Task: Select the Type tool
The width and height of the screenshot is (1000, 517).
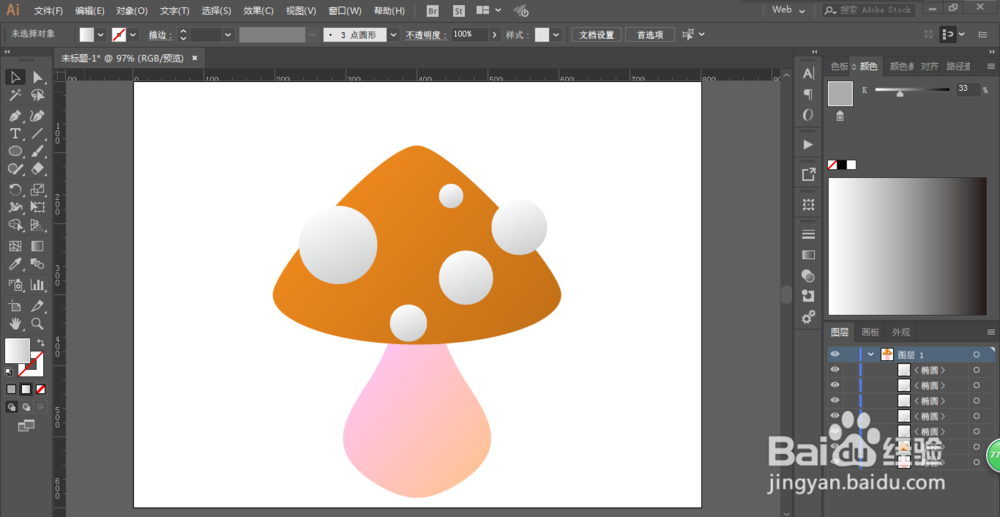Action: tap(15, 133)
